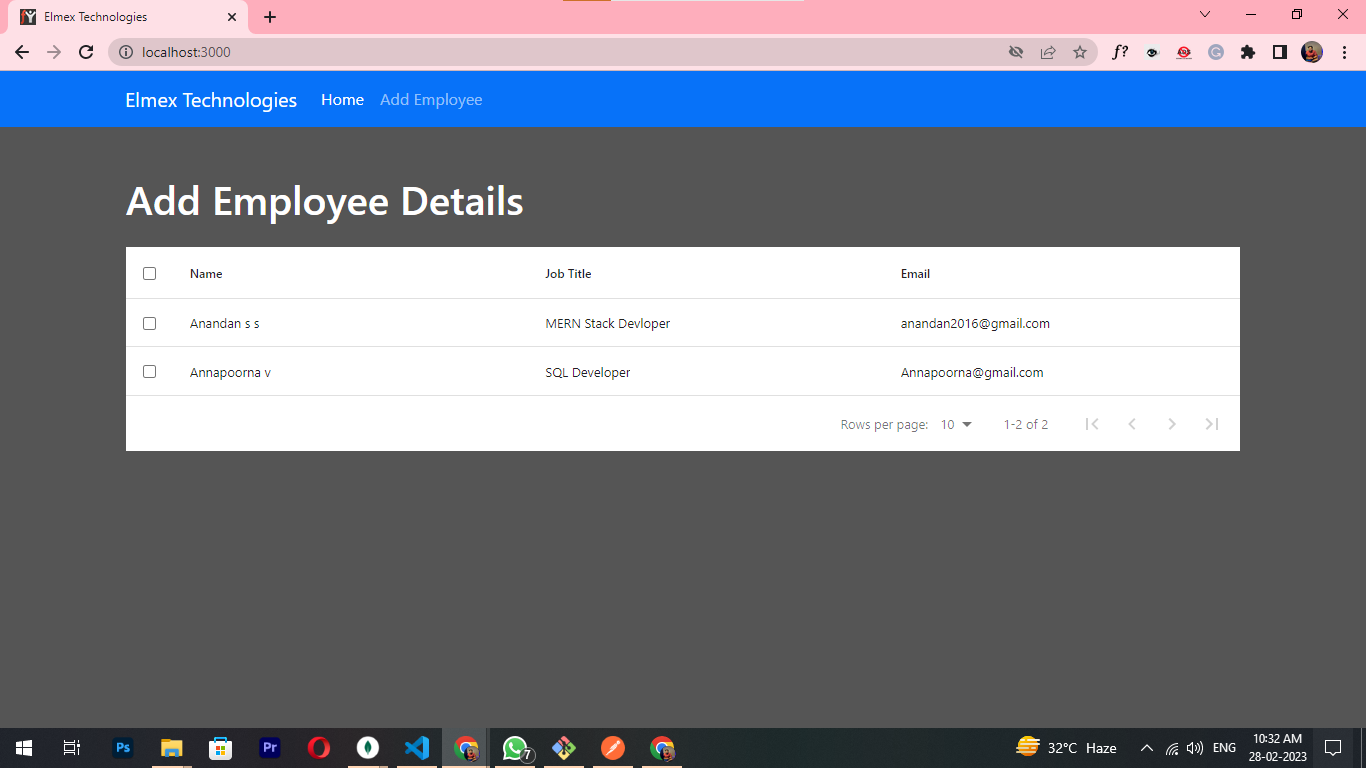1366x768 pixels.
Task: Open the eye extension icon
Action: [x=1152, y=52]
